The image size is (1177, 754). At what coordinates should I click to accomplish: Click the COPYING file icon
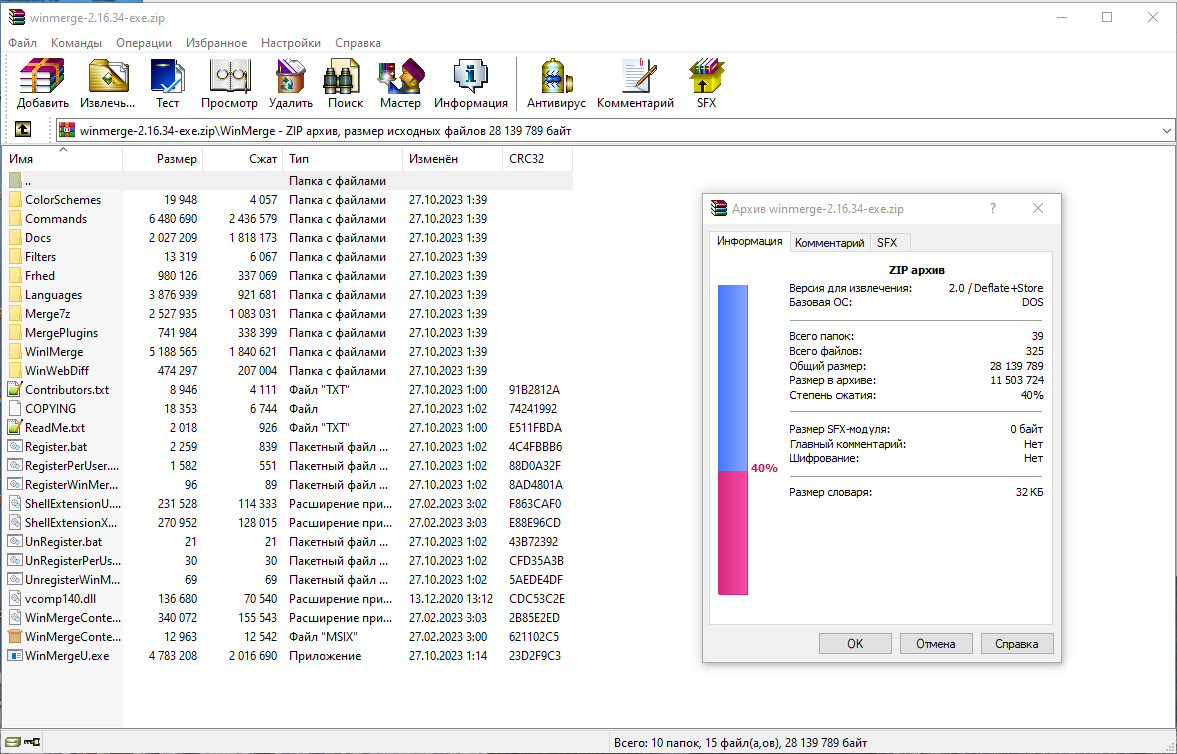click(15, 409)
